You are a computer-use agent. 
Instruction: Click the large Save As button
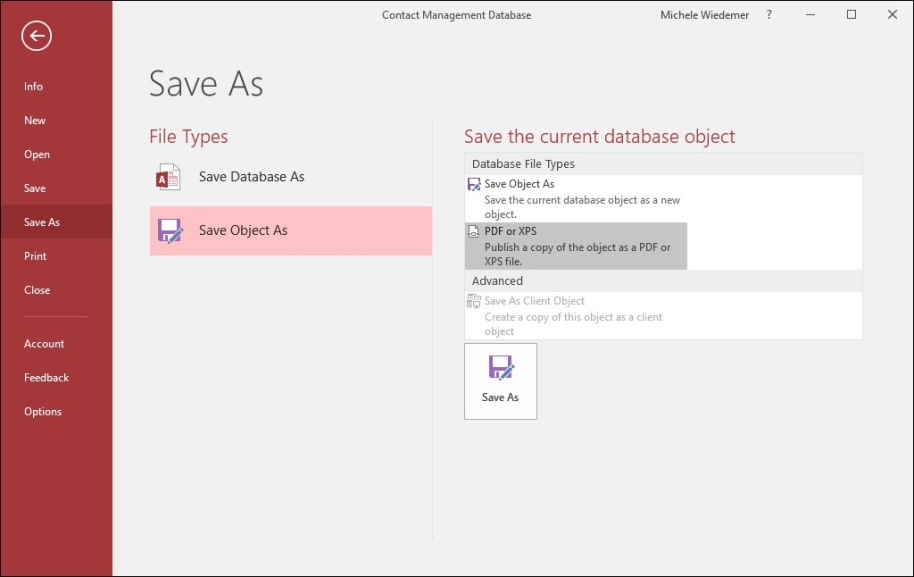(x=500, y=381)
